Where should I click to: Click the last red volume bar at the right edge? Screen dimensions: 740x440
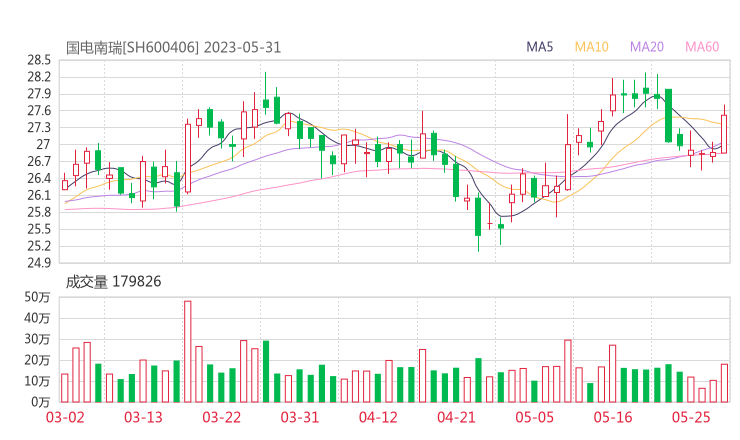(x=724, y=383)
